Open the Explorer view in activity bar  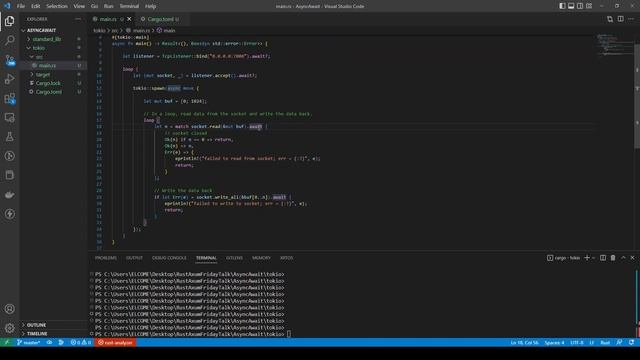9,21
